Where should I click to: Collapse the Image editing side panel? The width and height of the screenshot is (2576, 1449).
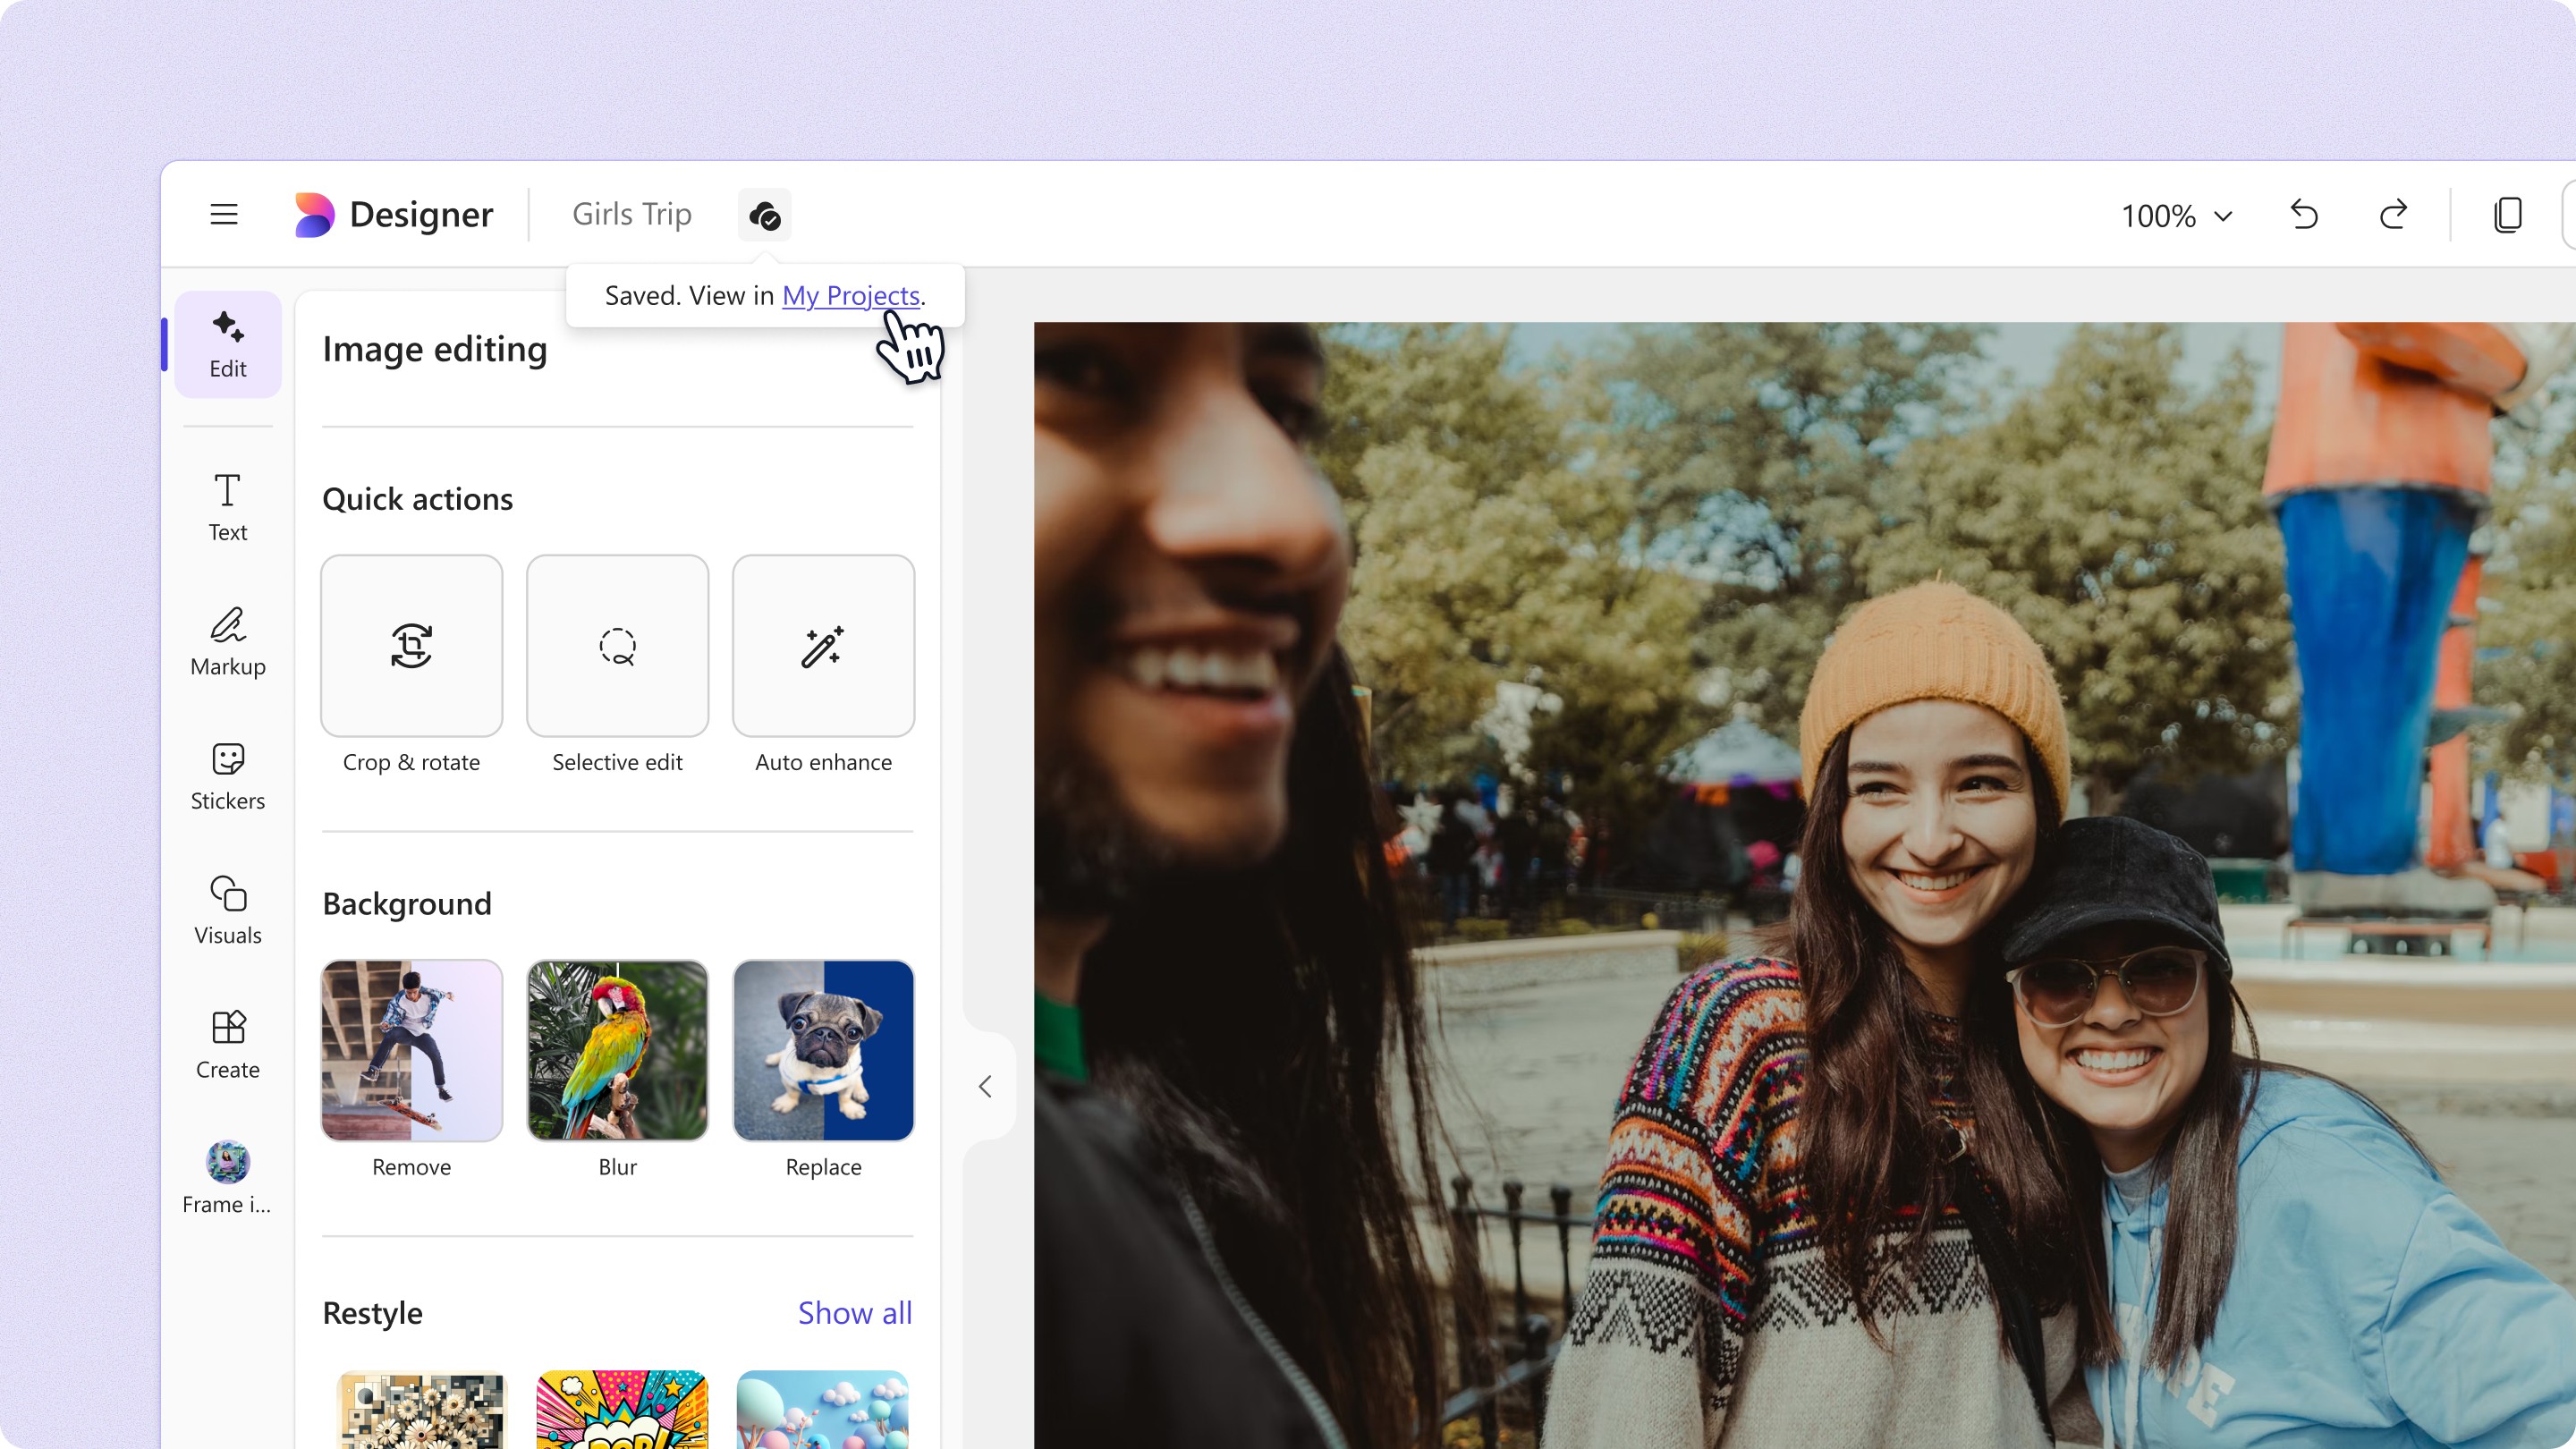click(985, 1086)
